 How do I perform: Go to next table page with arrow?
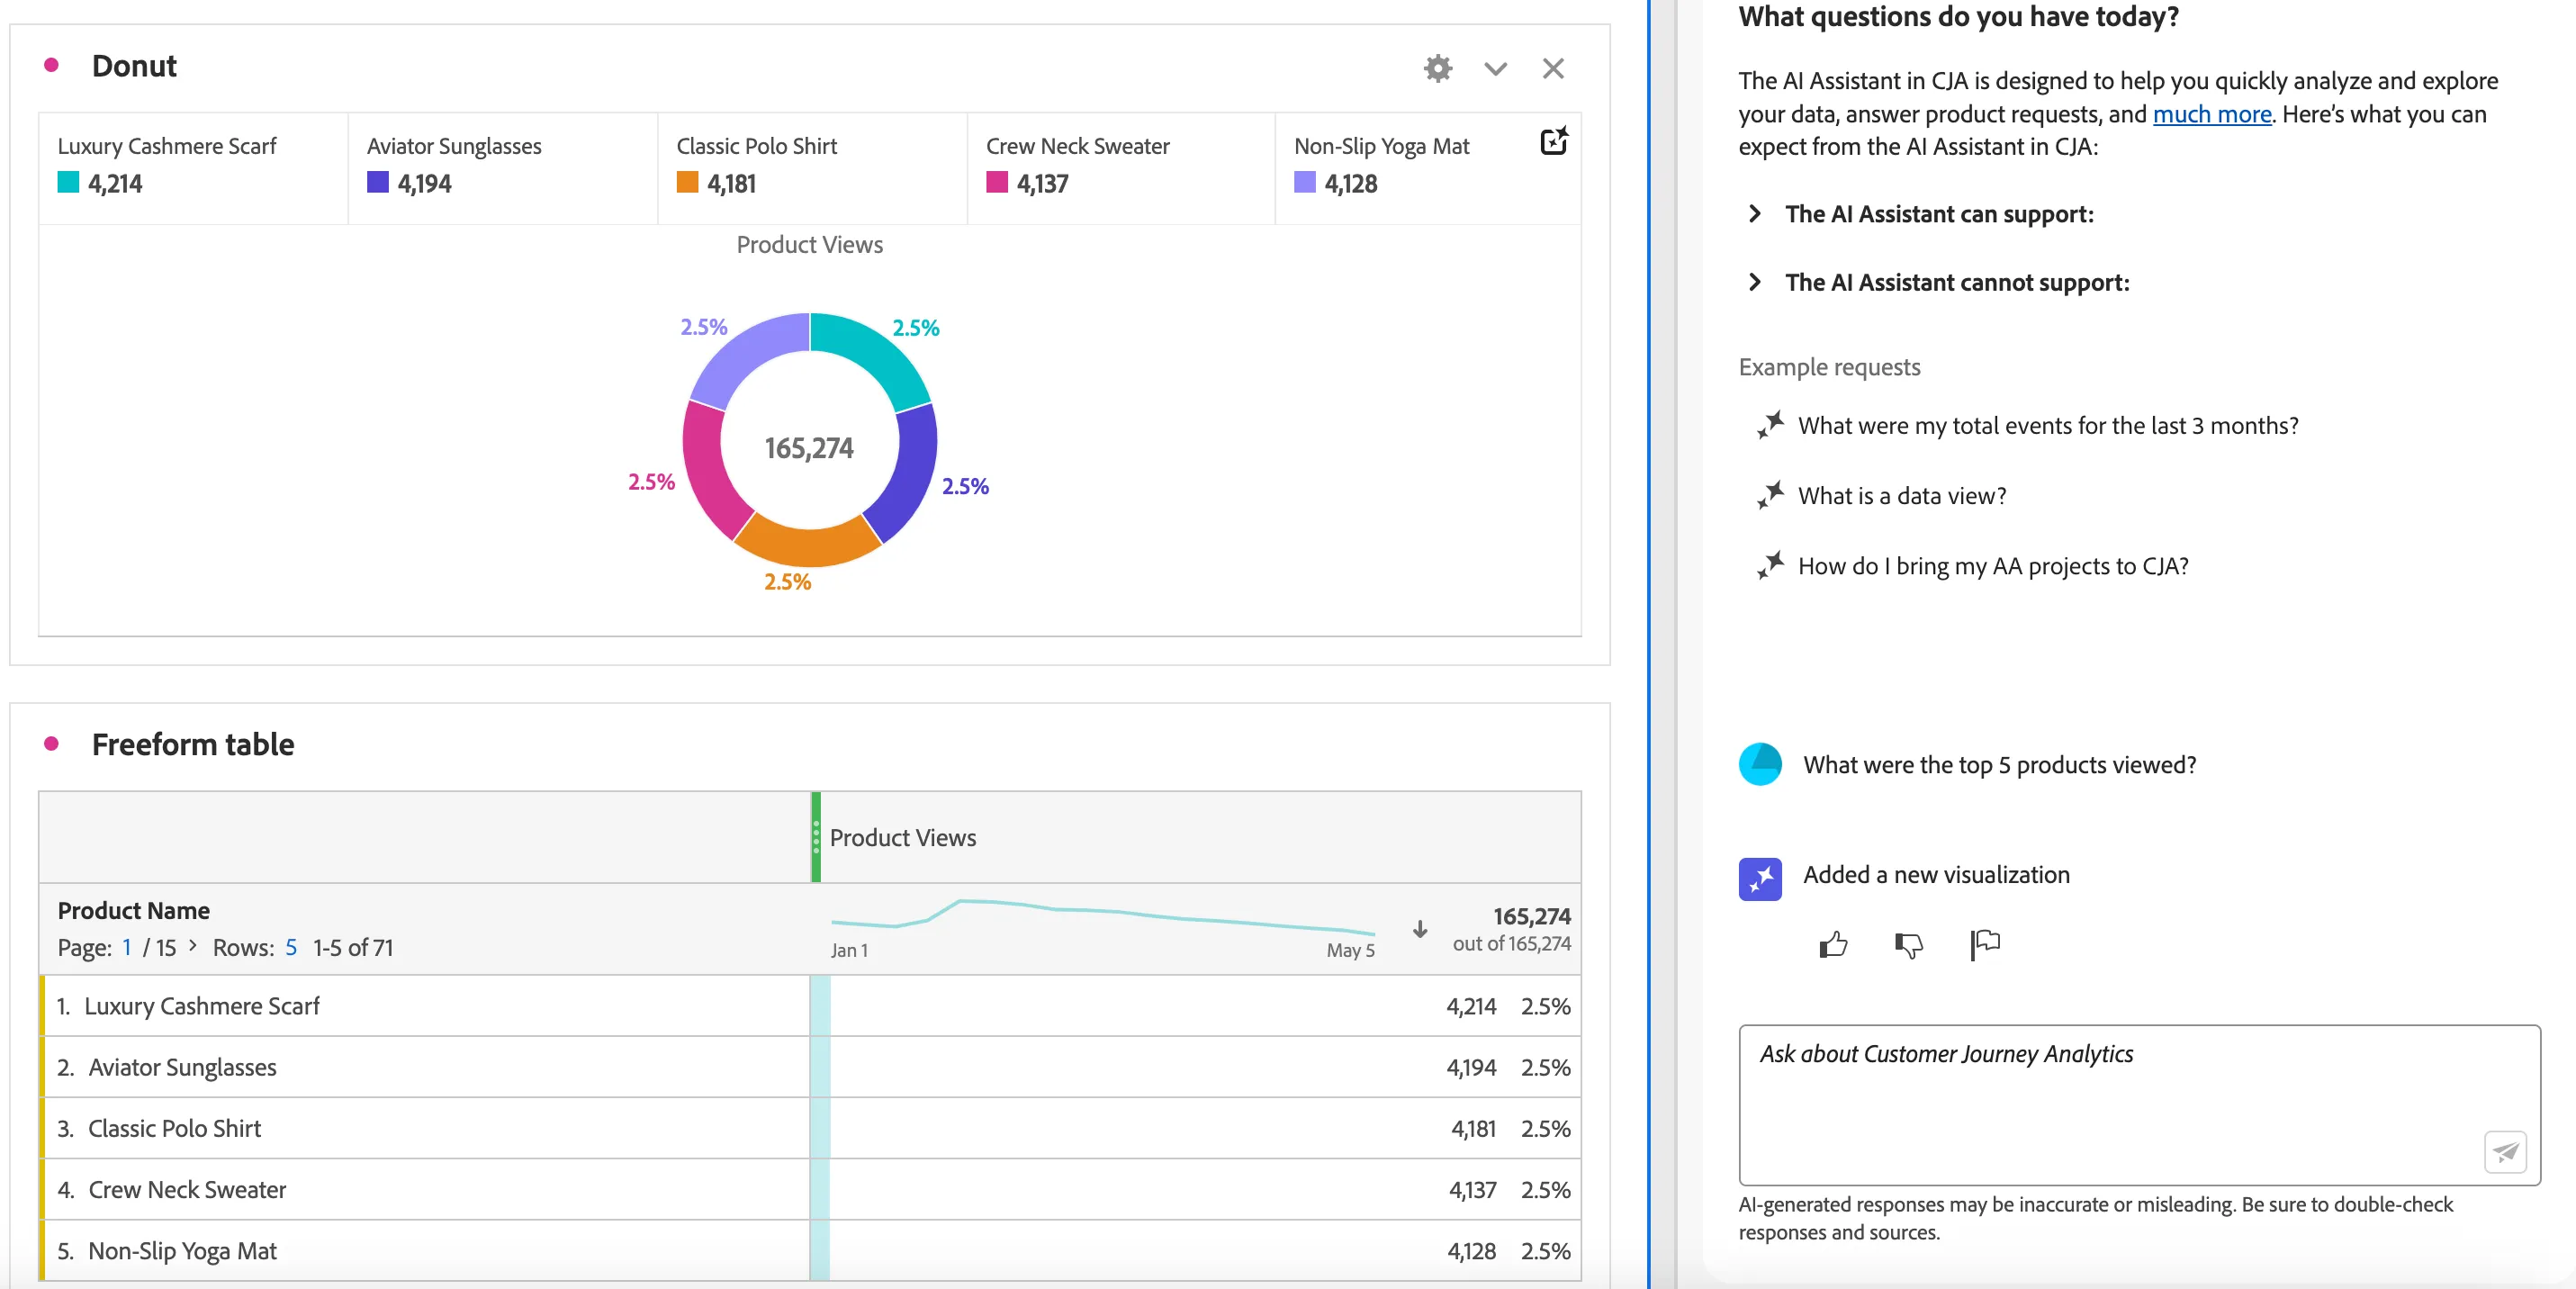point(193,945)
